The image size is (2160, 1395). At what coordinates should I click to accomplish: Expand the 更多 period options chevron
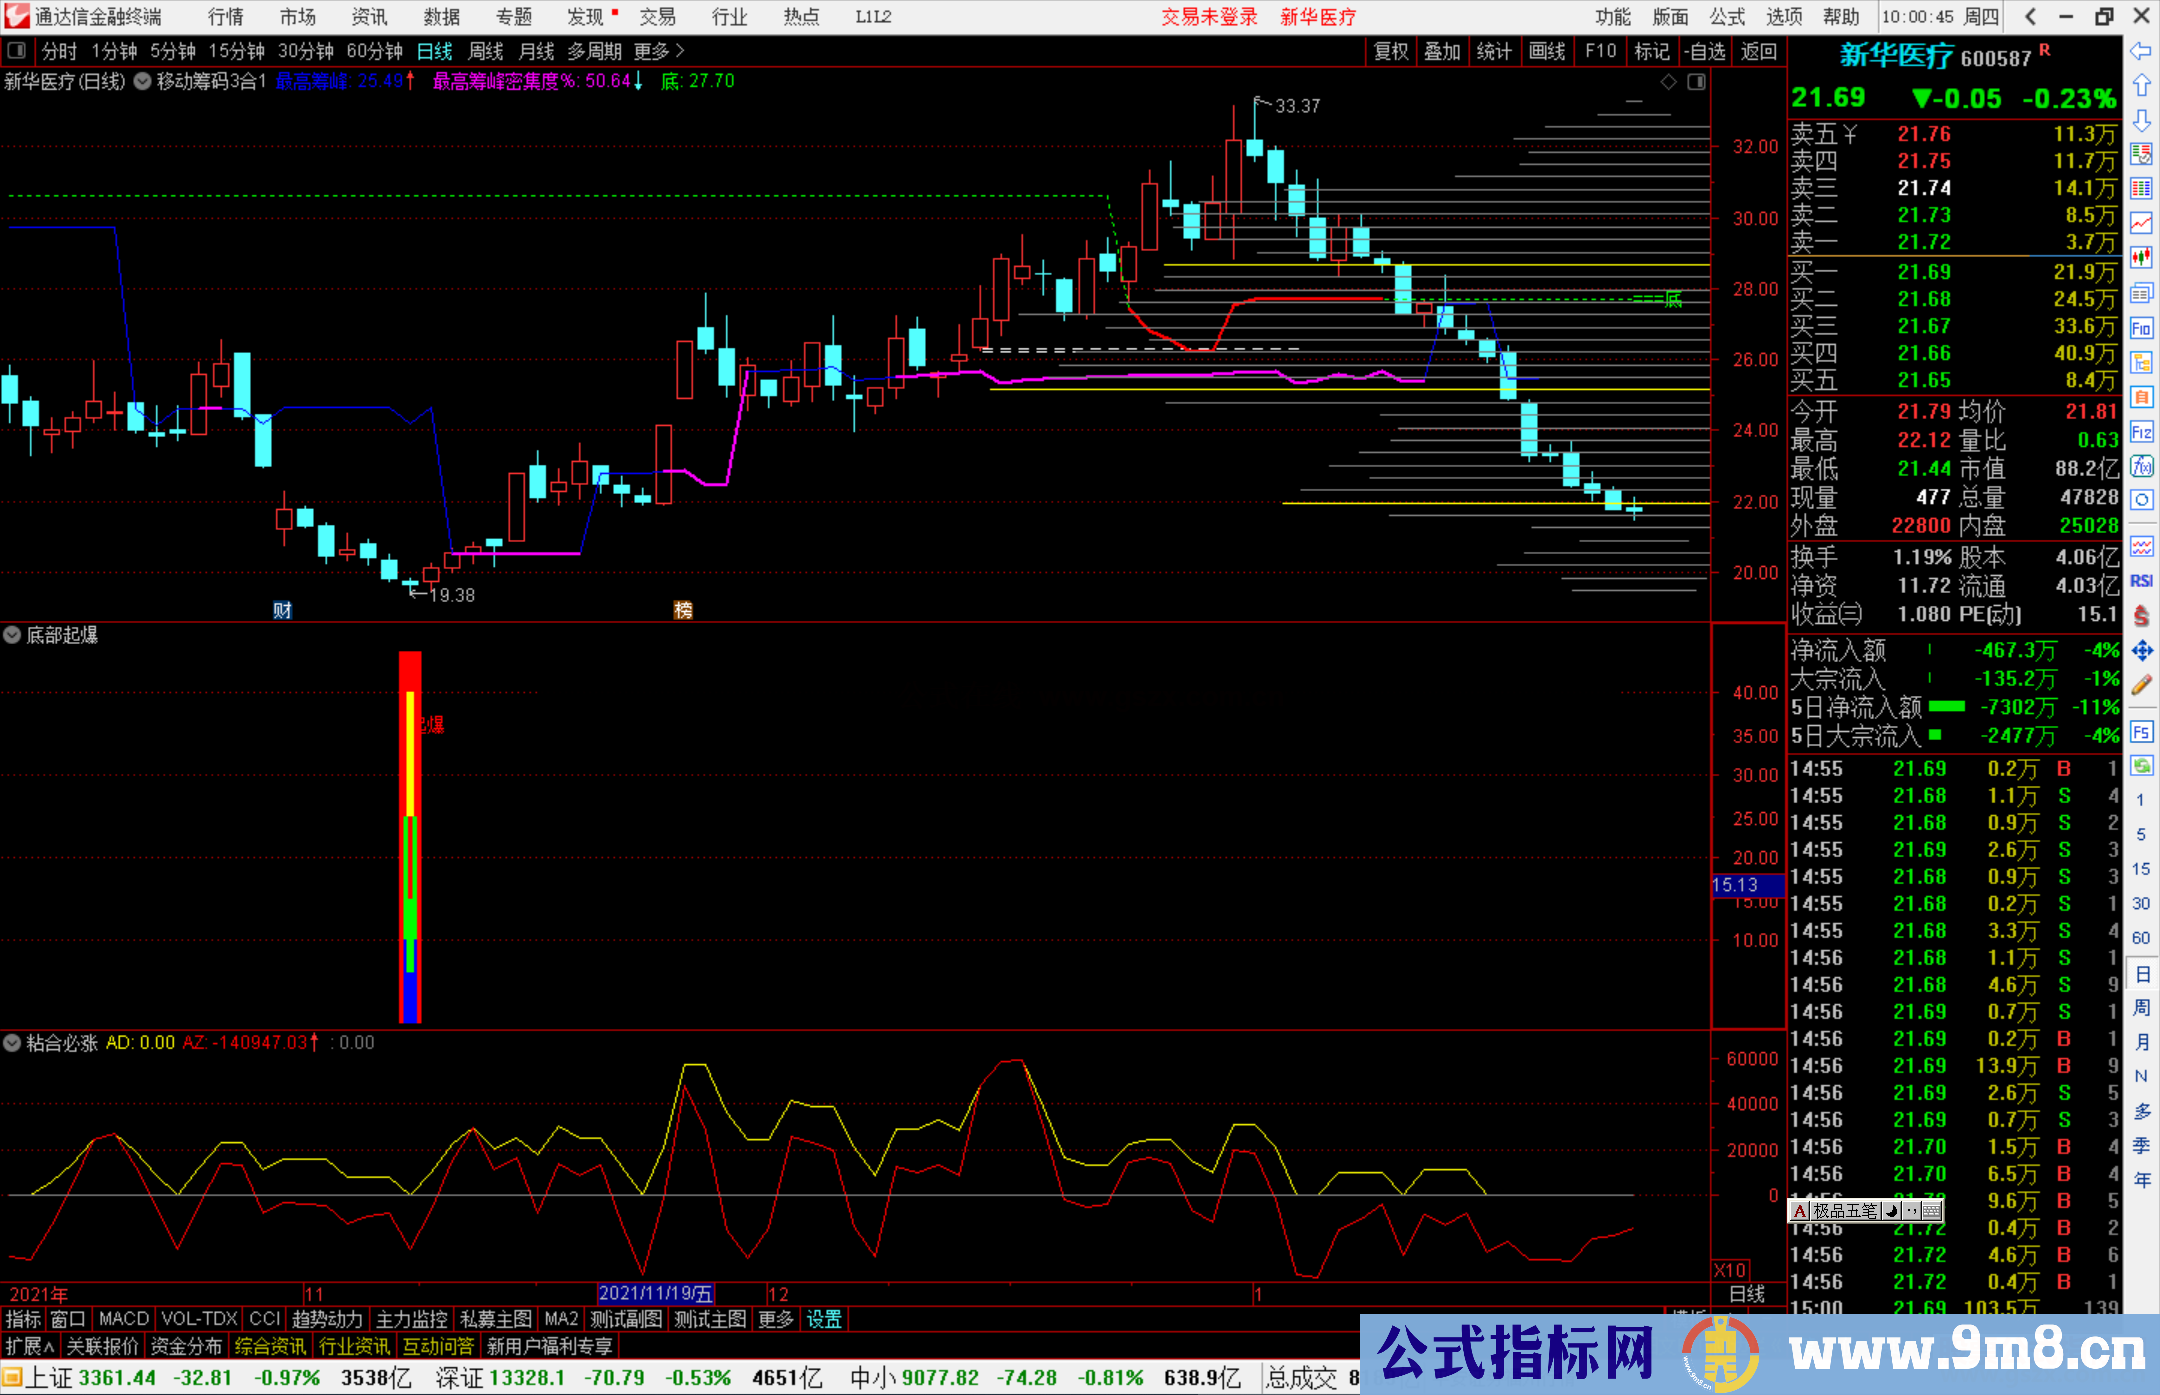pos(680,51)
